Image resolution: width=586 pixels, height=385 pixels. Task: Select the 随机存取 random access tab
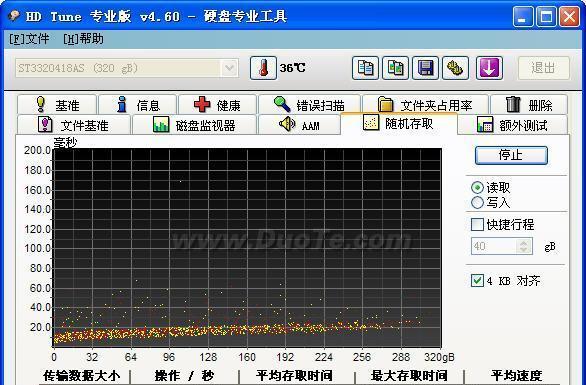click(x=399, y=123)
